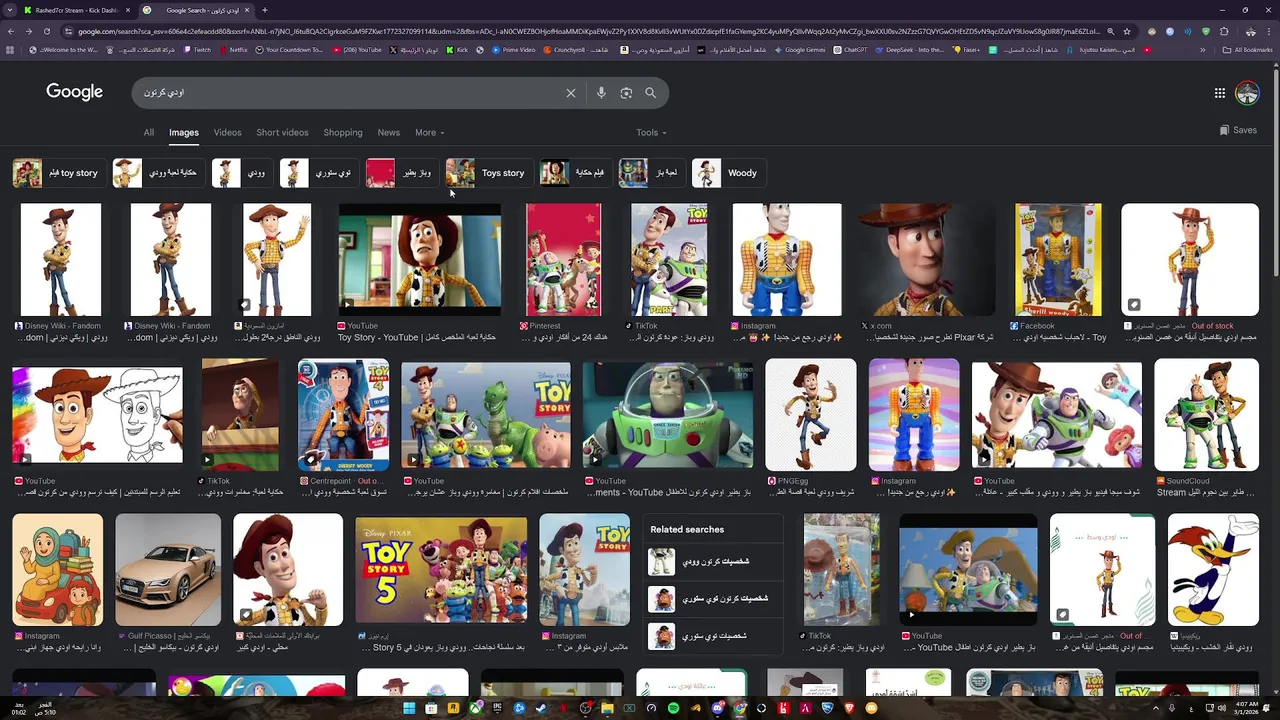Open Rockstar Games Launcher from taskbar
Image resolution: width=1280 pixels, height=720 pixels.
(x=453, y=708)
